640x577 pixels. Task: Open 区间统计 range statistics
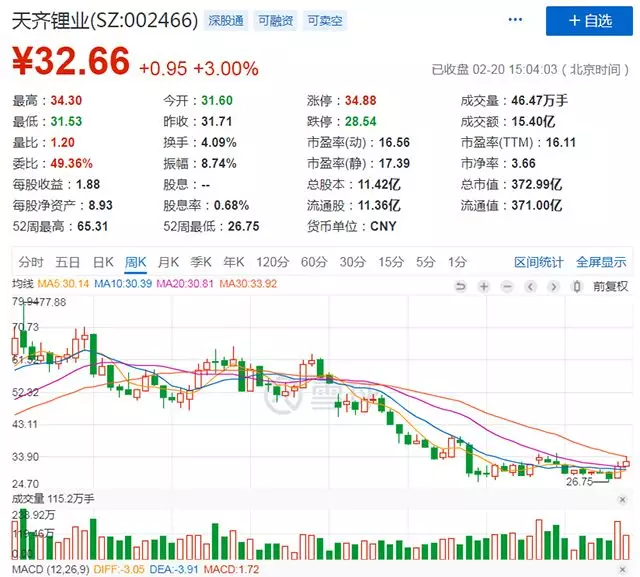pyautogui.click(x=539, y=262)
